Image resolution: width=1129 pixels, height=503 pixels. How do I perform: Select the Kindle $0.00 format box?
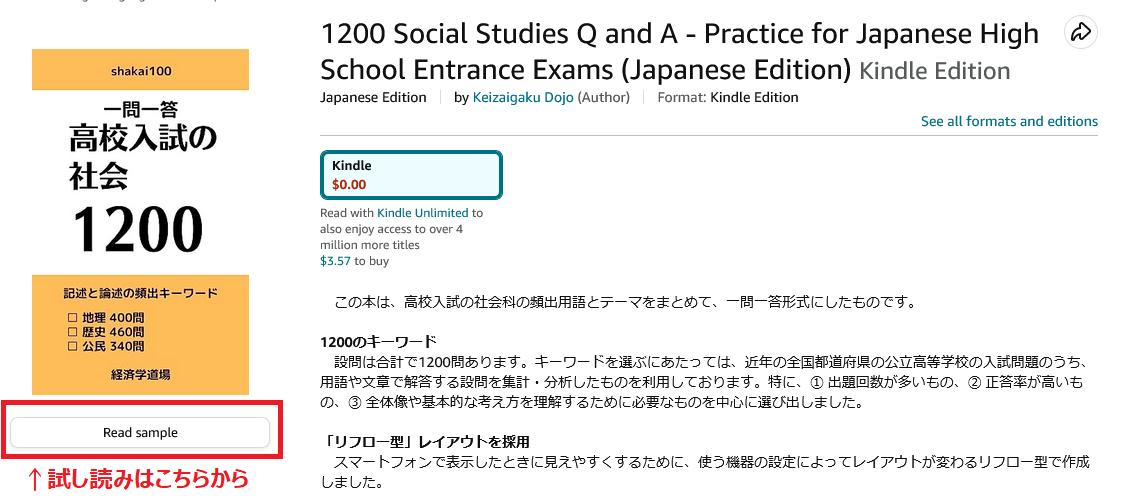pos(411,175)
